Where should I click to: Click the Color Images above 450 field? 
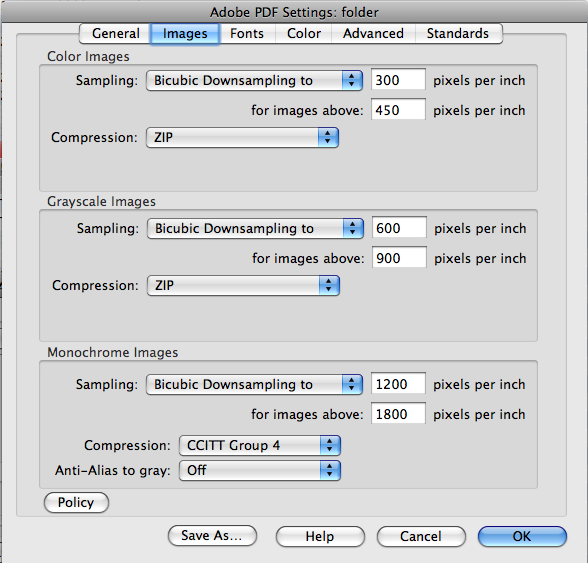click(398, 110)
